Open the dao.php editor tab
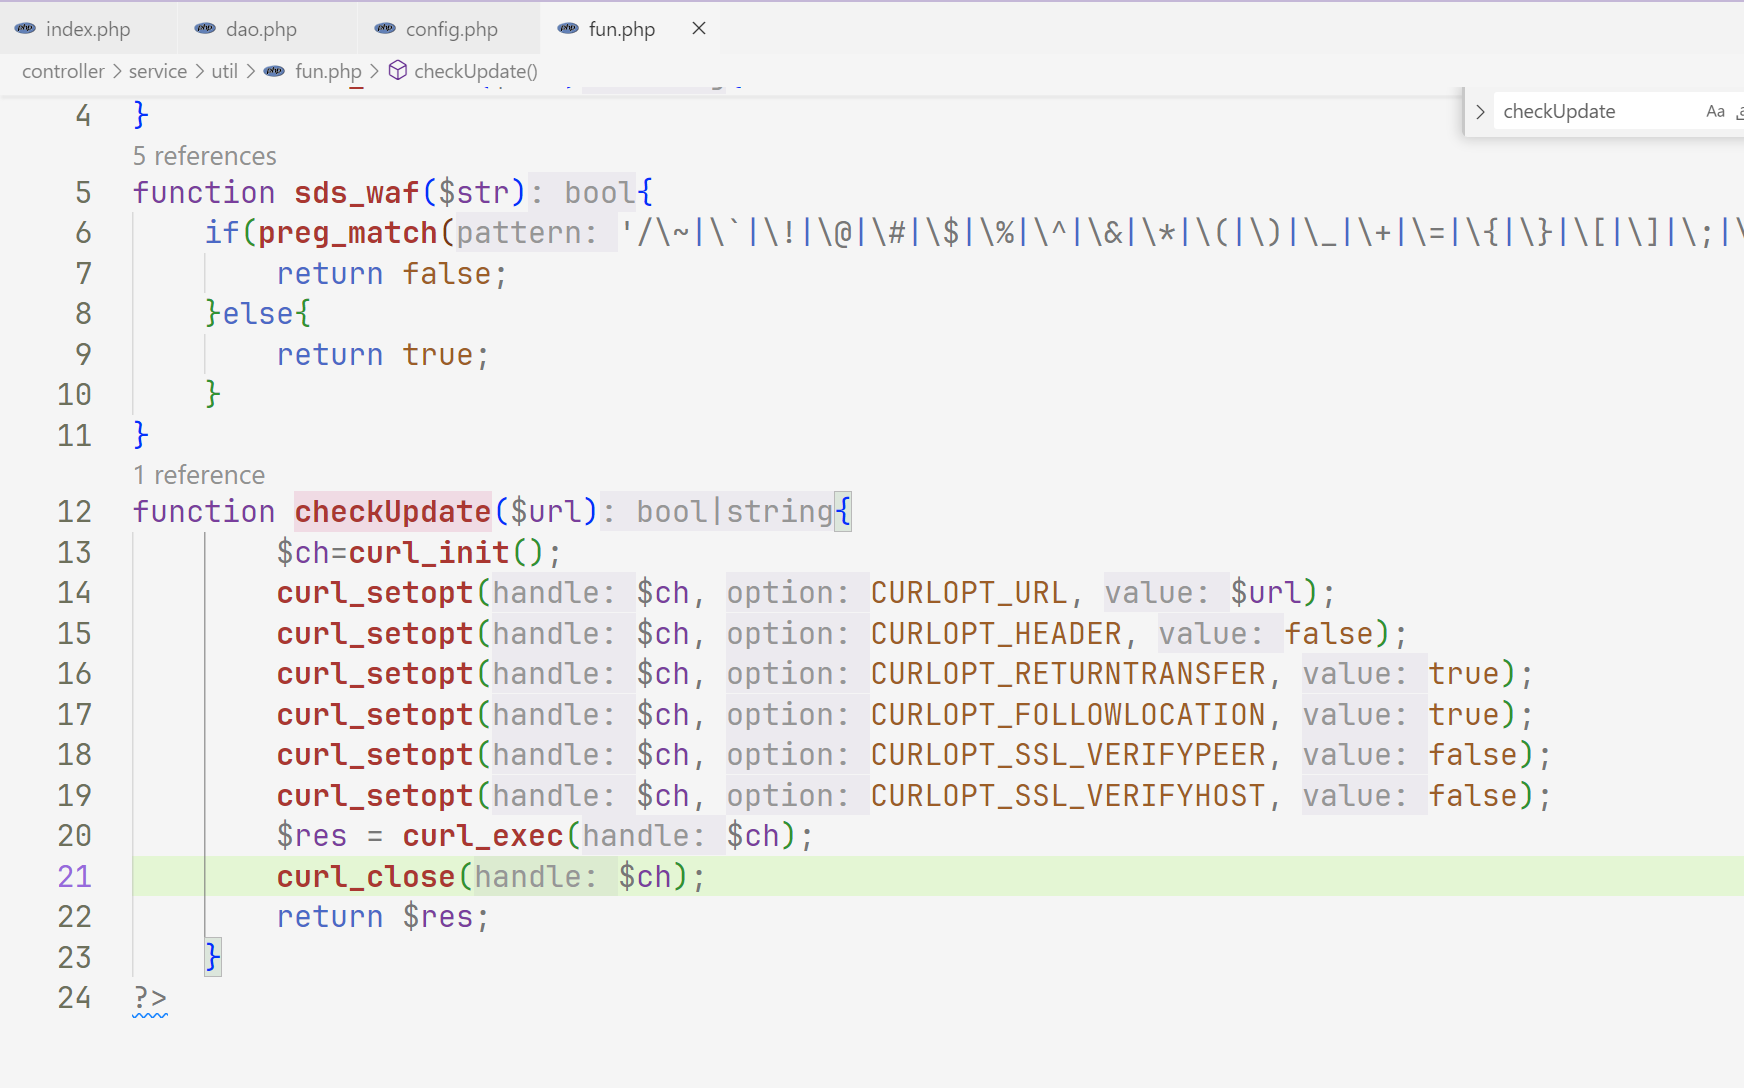Screen dimensions: 1744x1088 coord(261,29)
